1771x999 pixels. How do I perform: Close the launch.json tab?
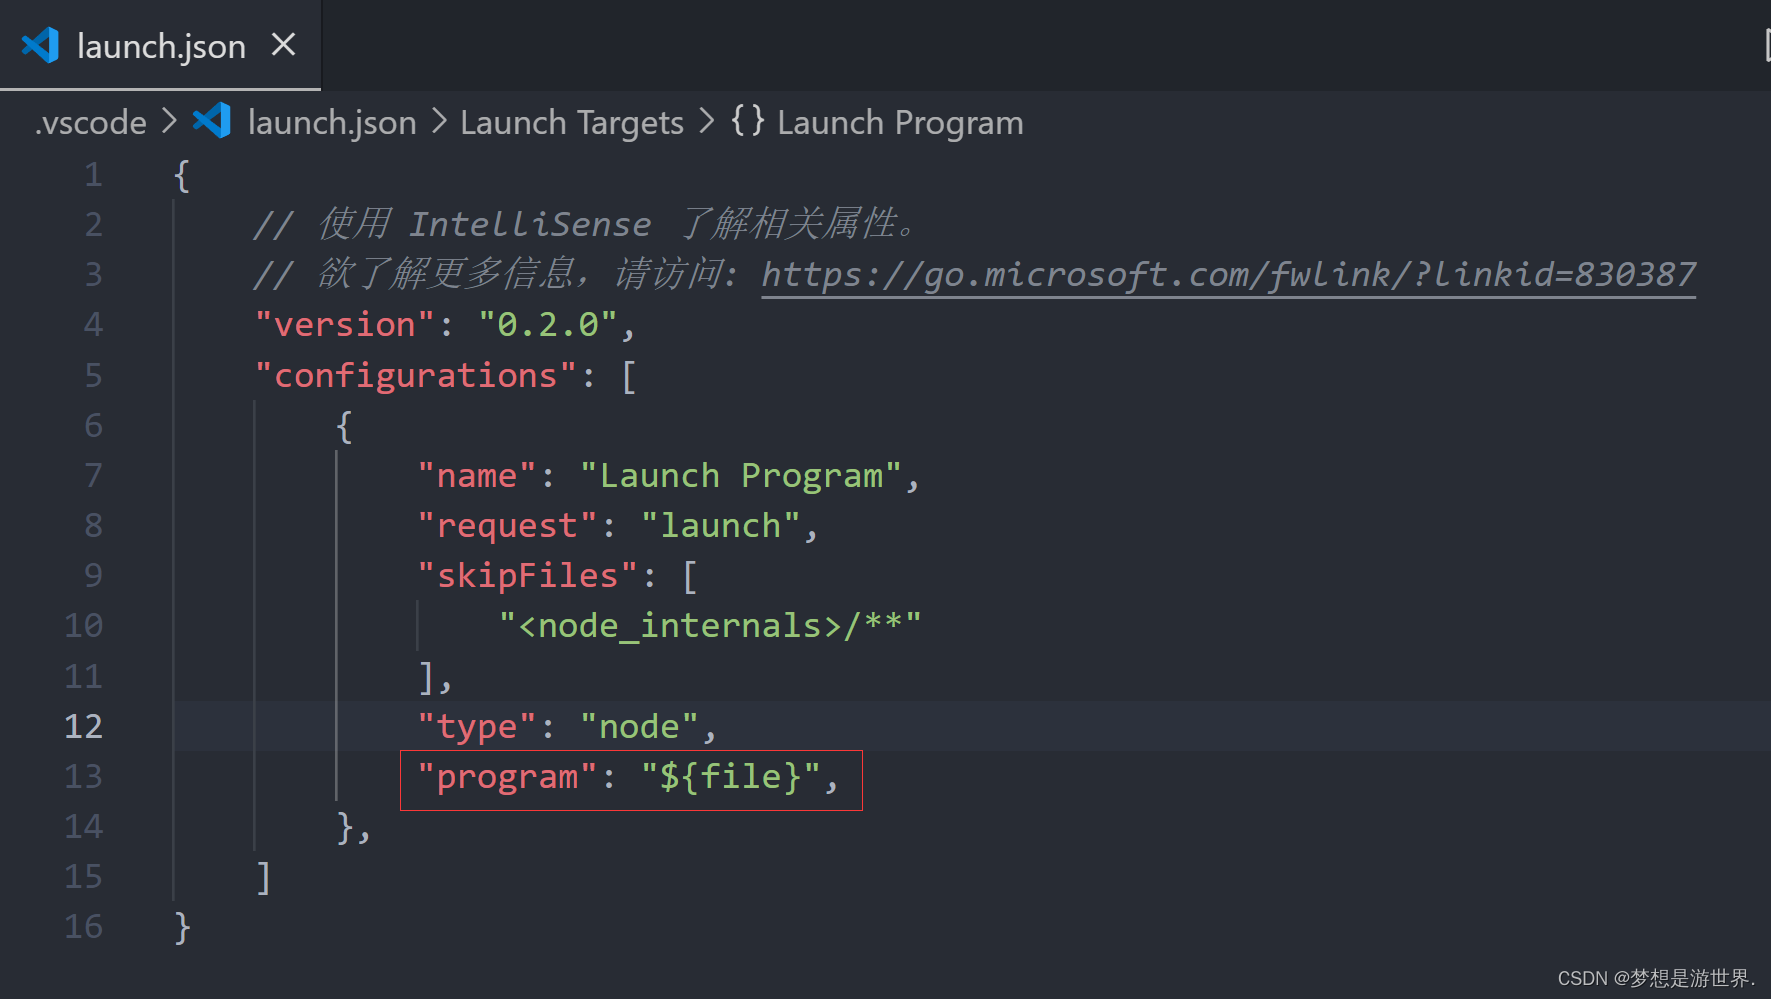pos(284,45)
